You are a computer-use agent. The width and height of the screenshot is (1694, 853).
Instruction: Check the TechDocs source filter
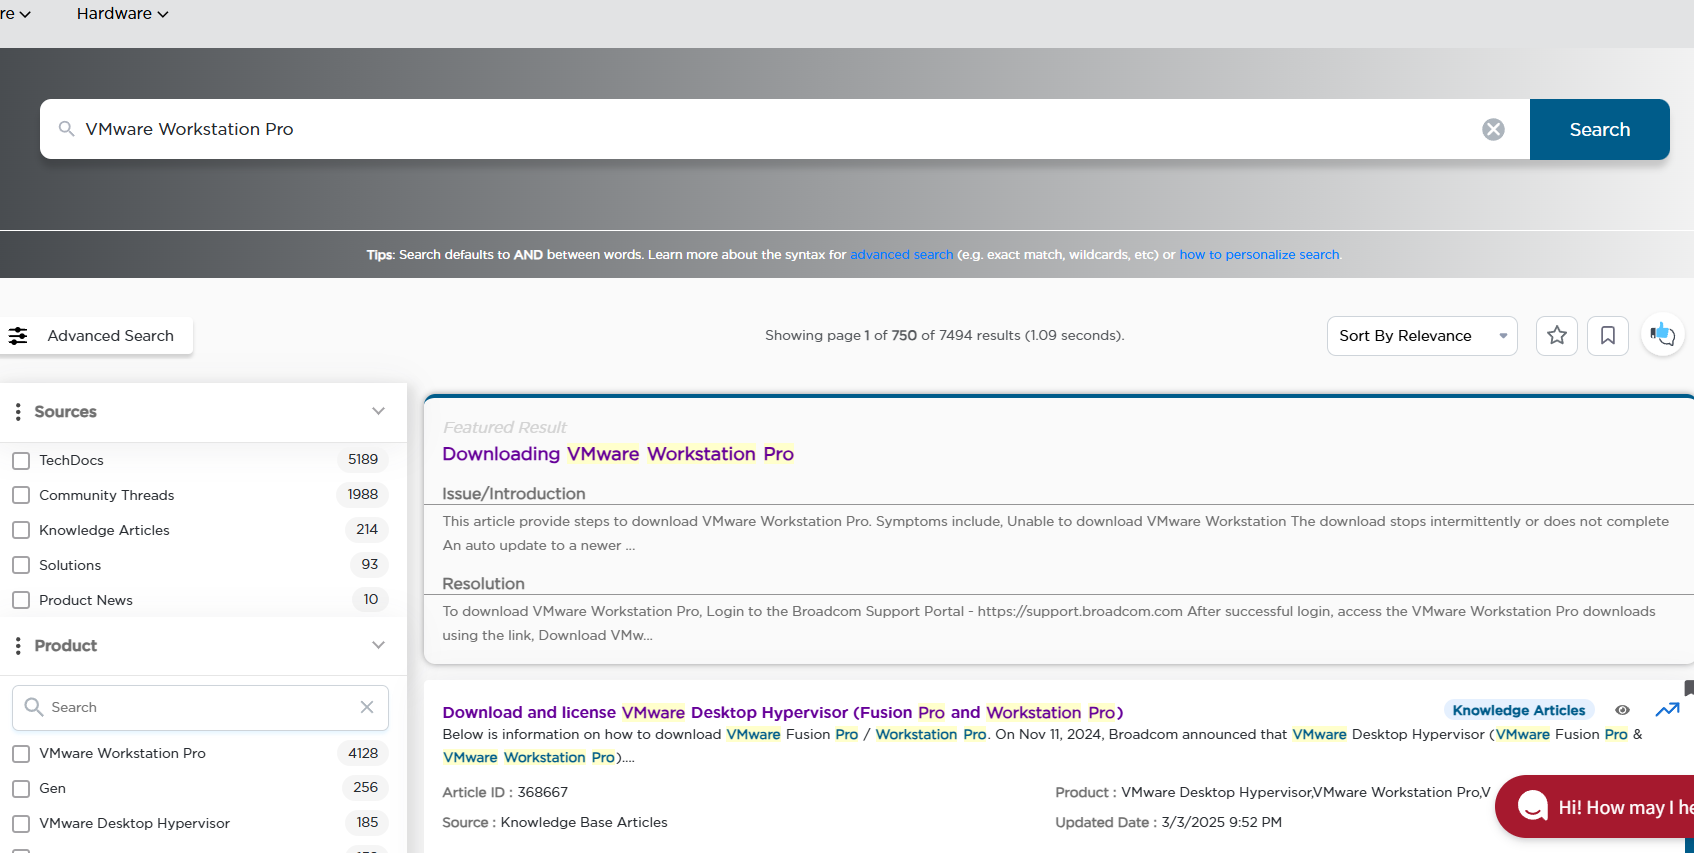coord(21,461)
